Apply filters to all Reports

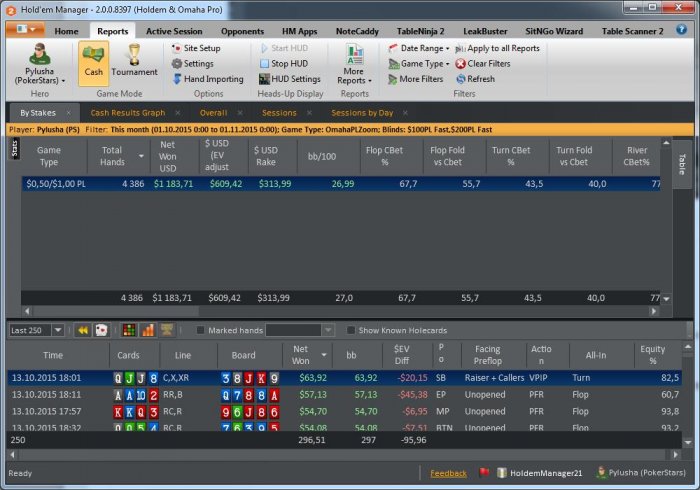[497, 48]
